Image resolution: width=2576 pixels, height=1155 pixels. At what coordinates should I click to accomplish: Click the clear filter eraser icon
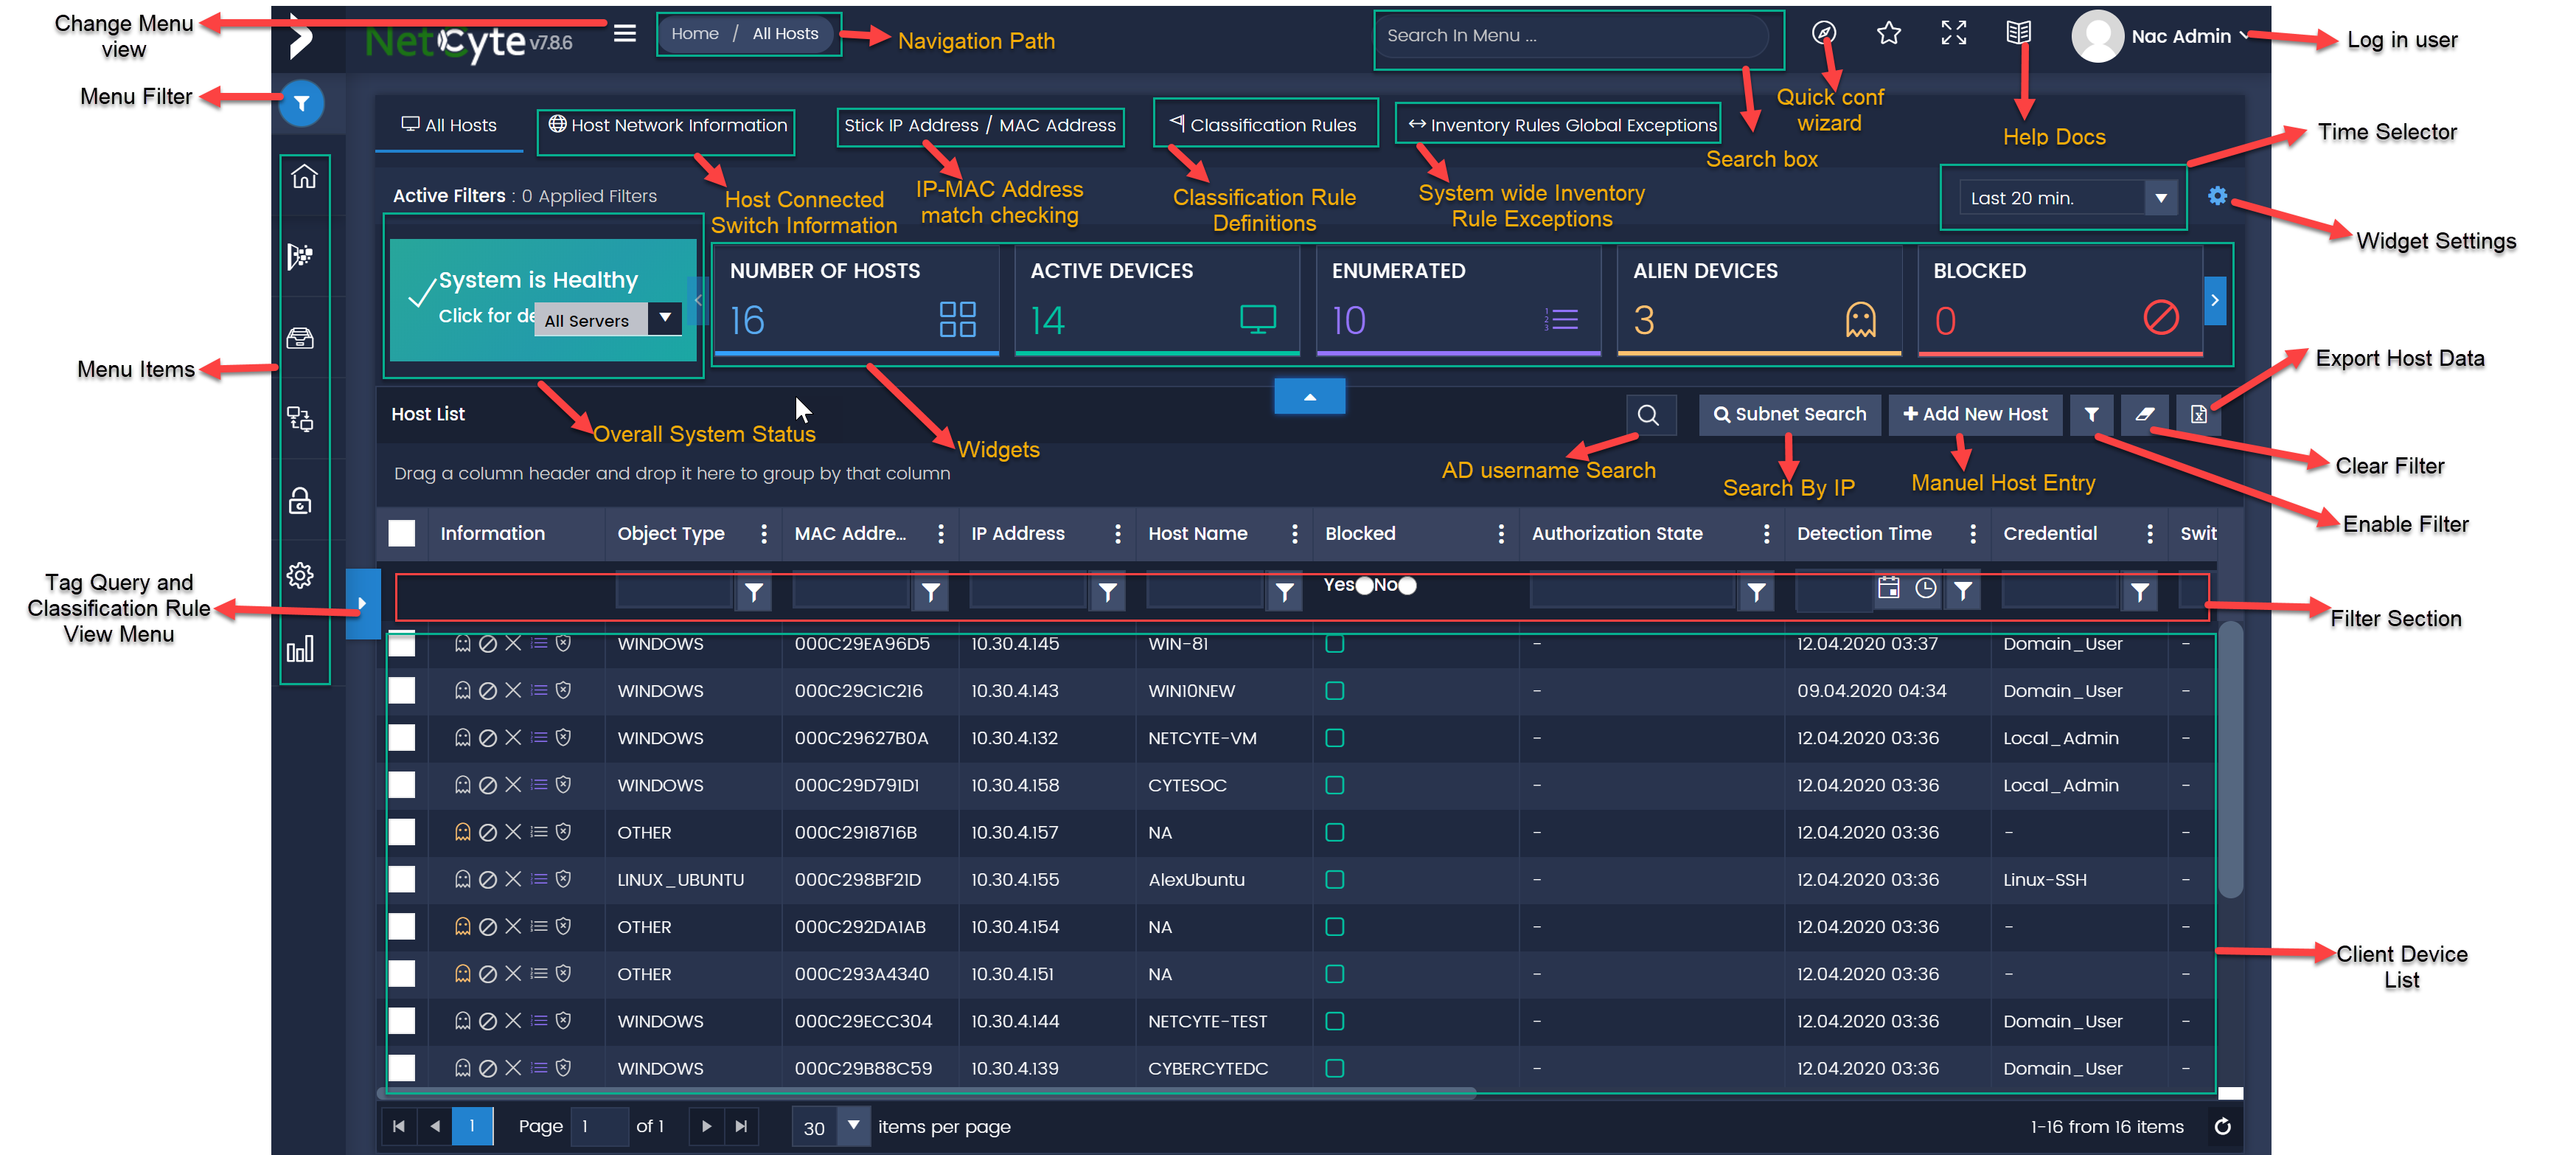coord(2144,414)
